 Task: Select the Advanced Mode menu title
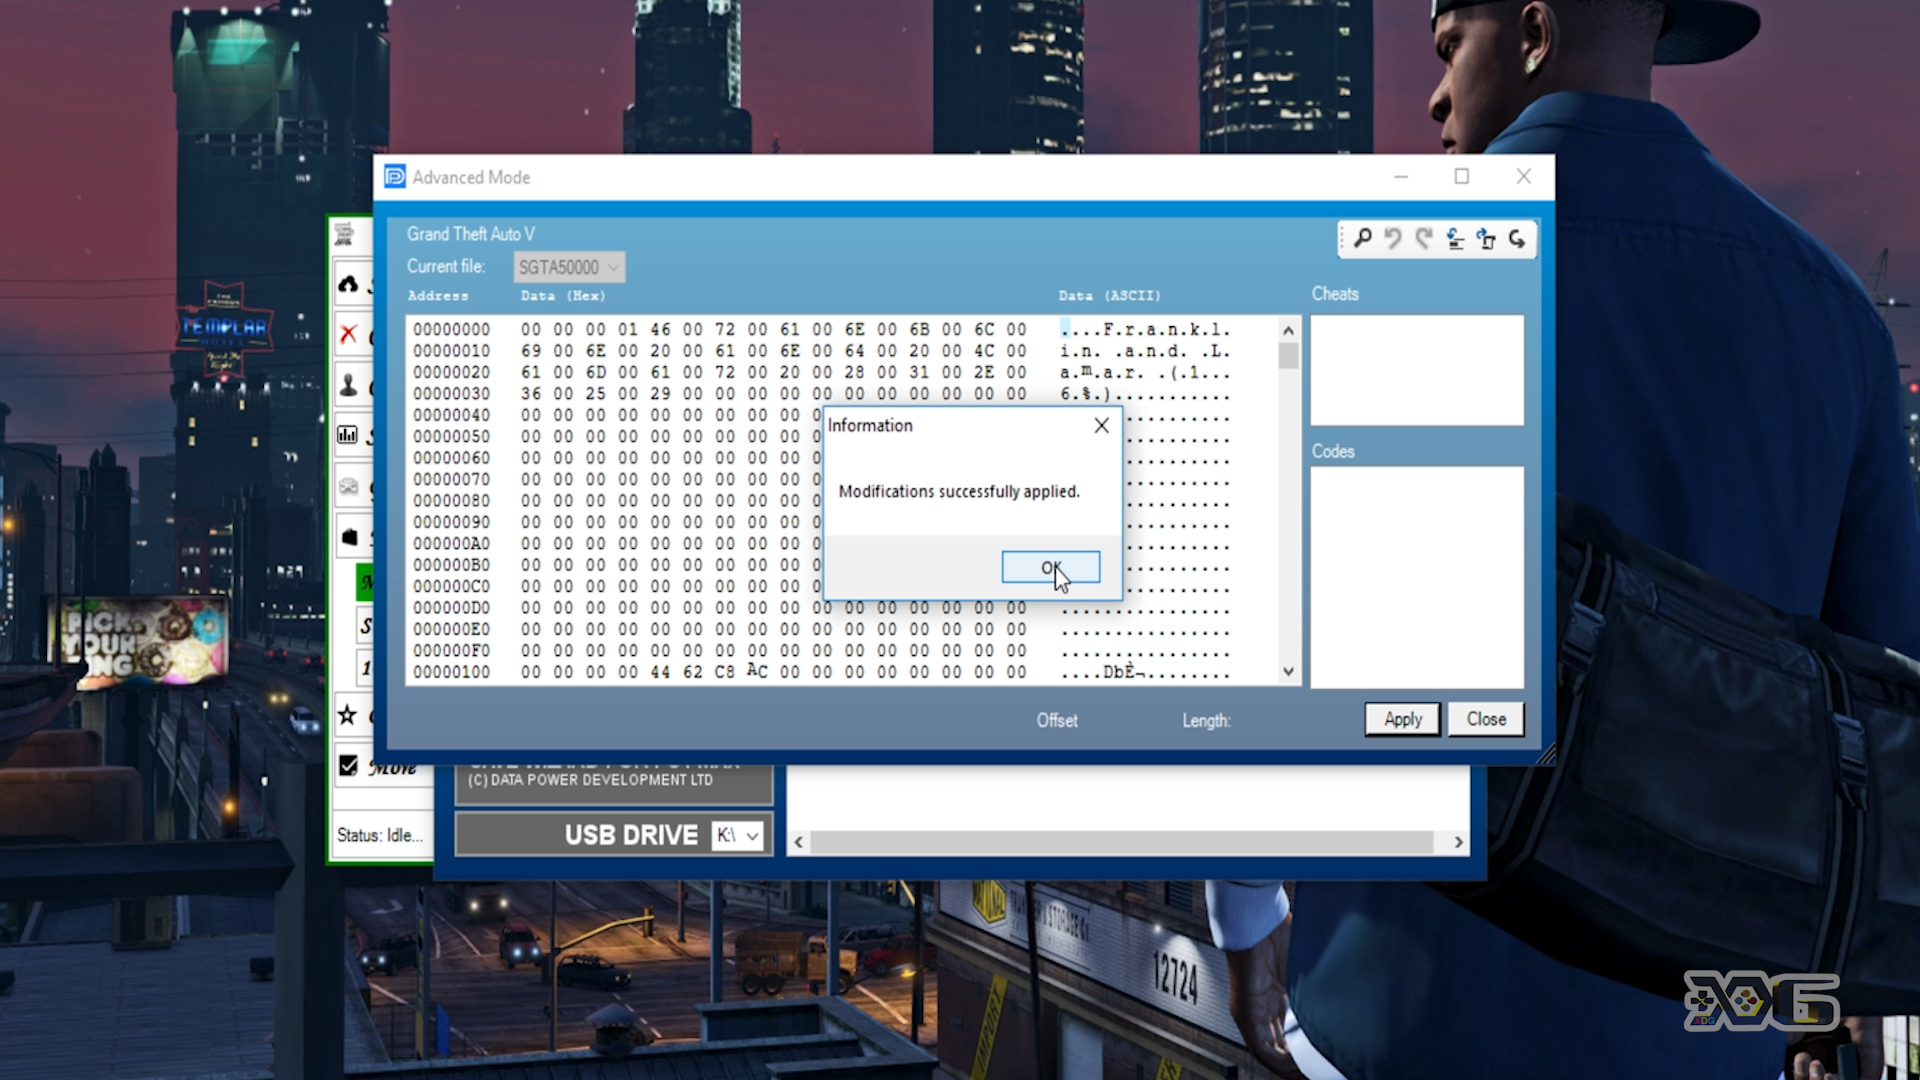pyautogui.click(x=472, y=177)
